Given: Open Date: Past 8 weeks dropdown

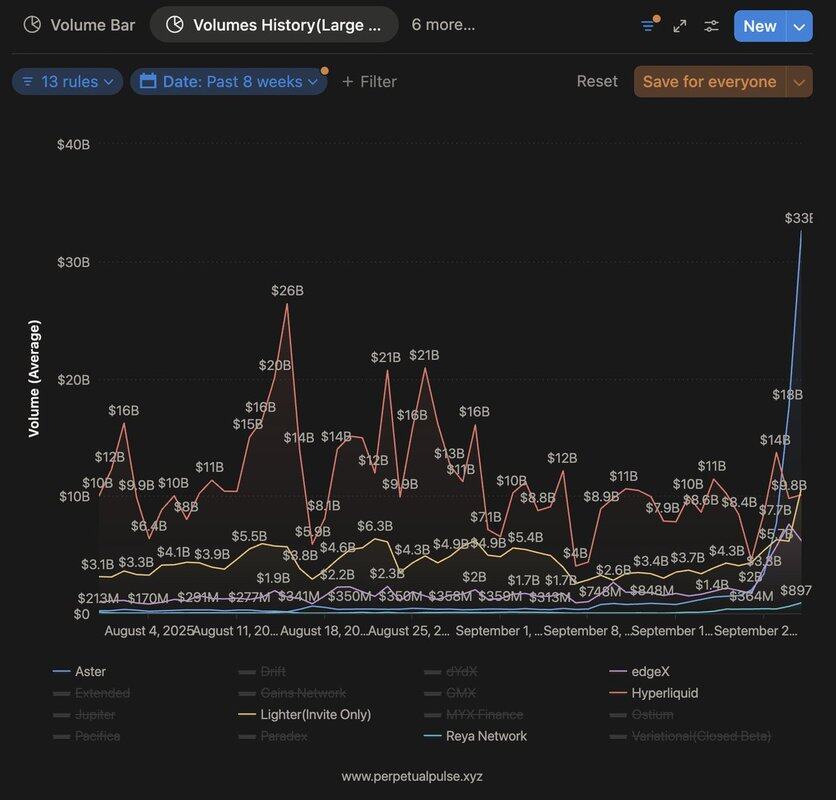Looking at the screenshot, I should tap(229, 82).
